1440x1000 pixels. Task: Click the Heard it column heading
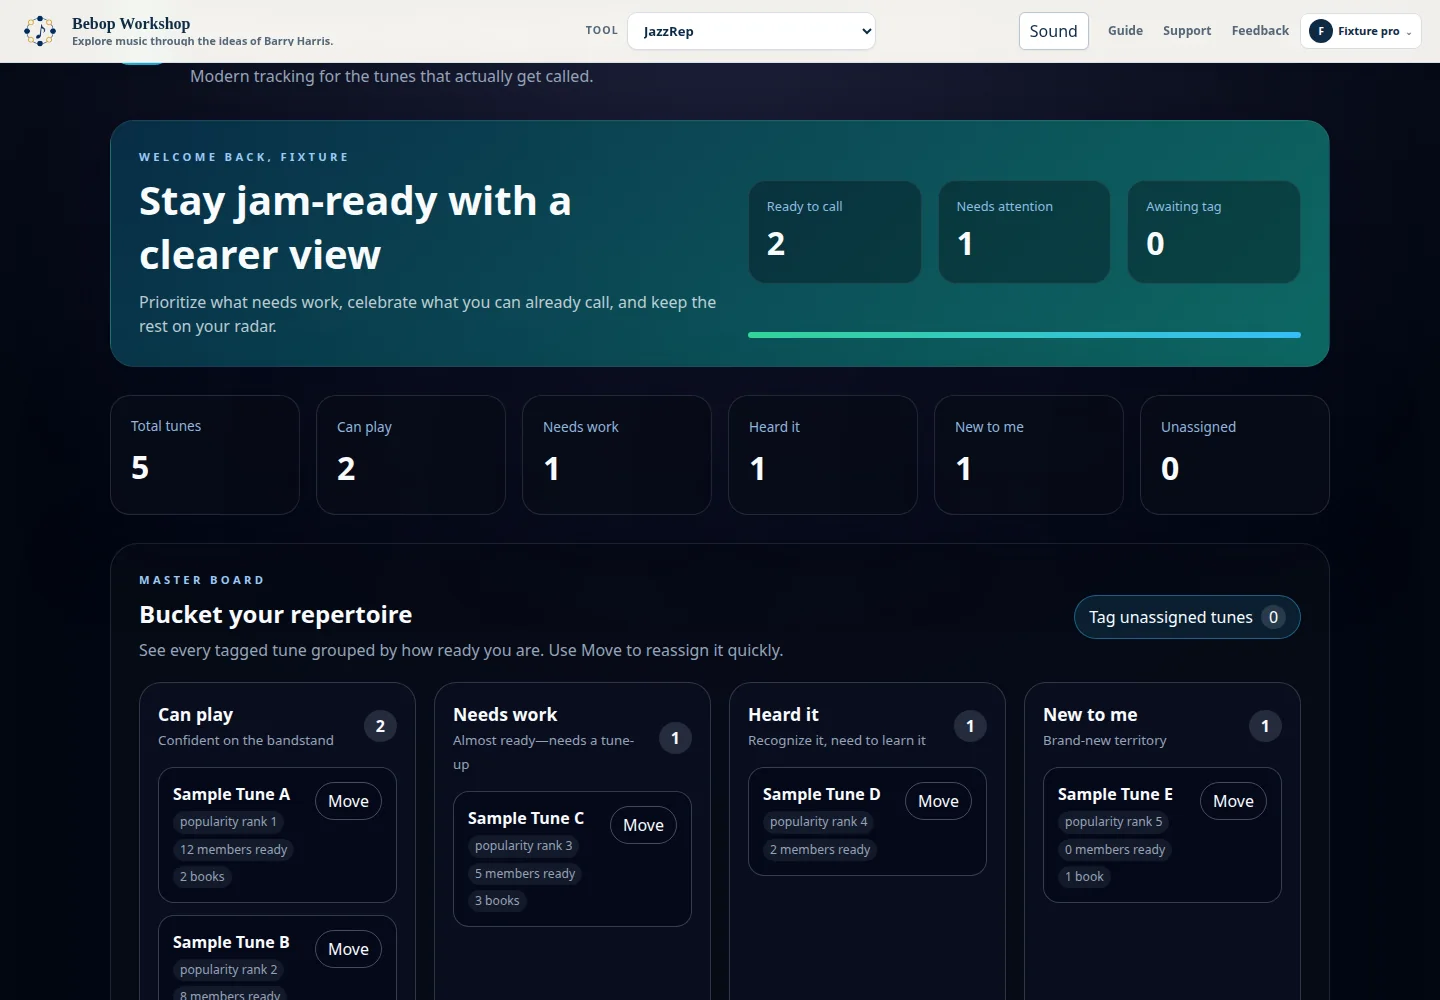tap(783, 715)
